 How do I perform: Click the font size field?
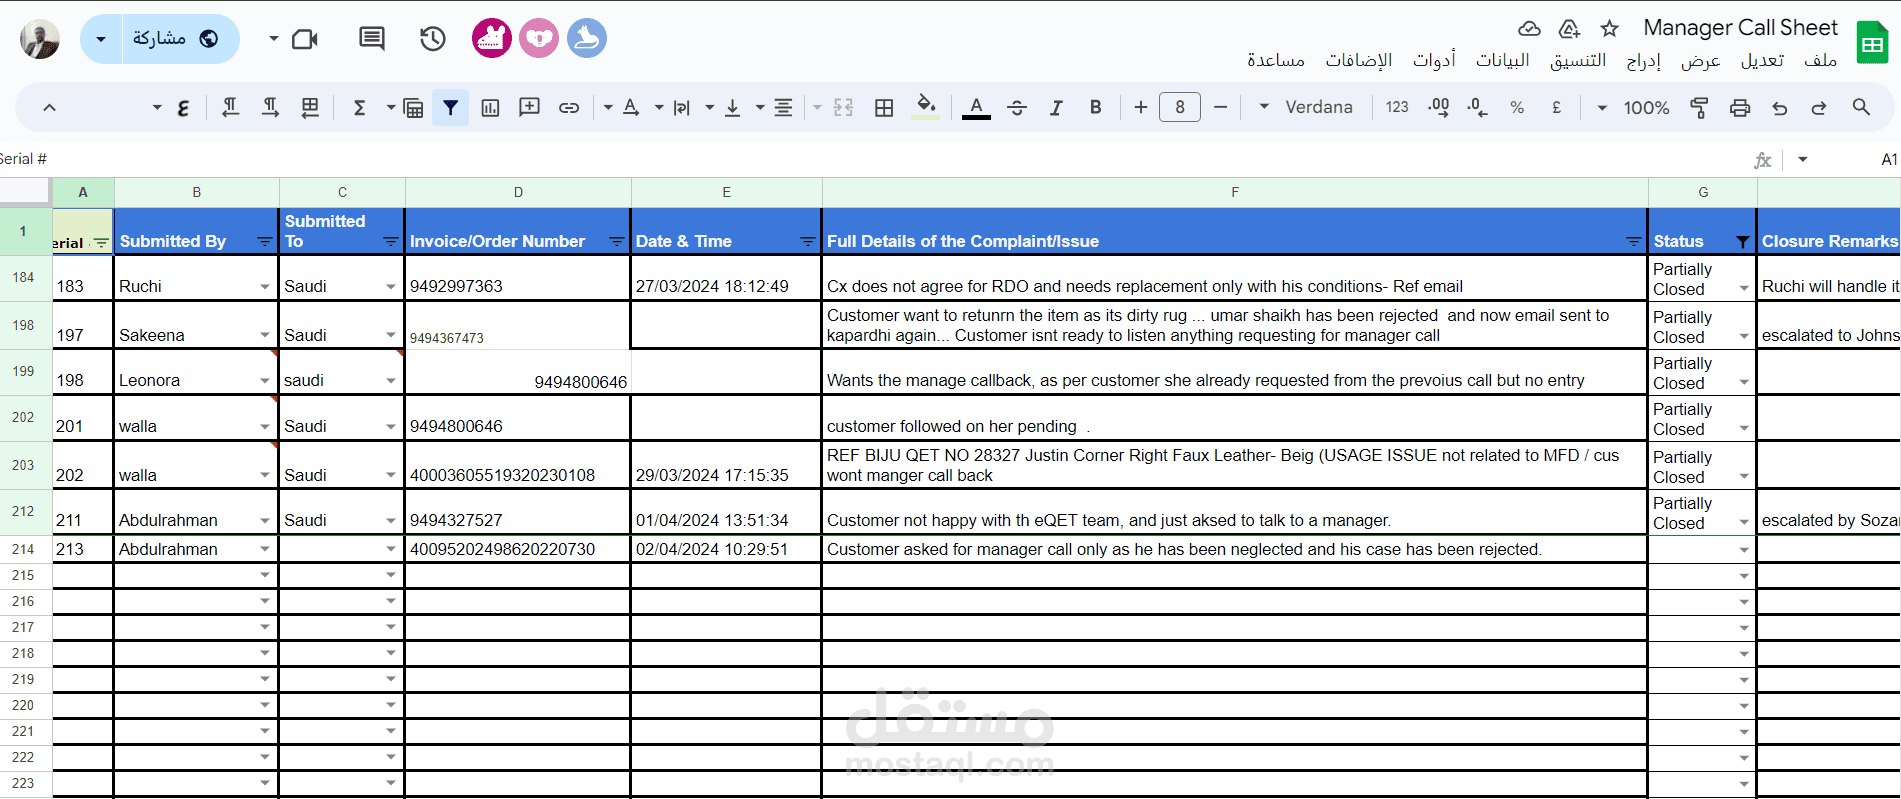1180,107
